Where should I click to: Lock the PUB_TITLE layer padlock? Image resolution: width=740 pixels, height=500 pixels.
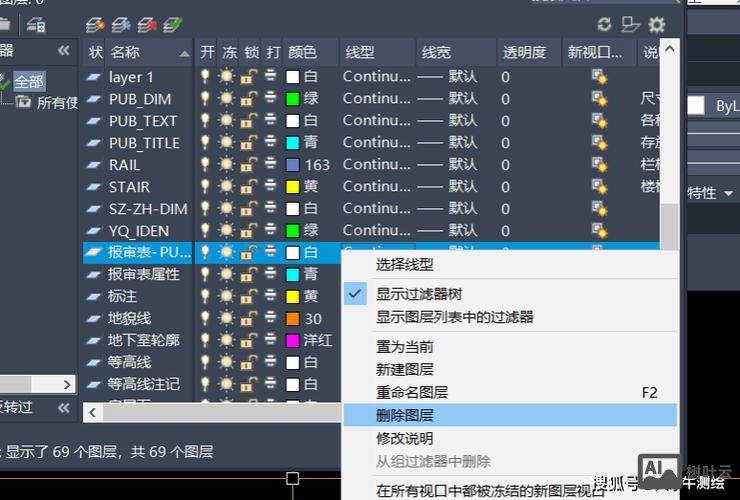click(249, 142)
